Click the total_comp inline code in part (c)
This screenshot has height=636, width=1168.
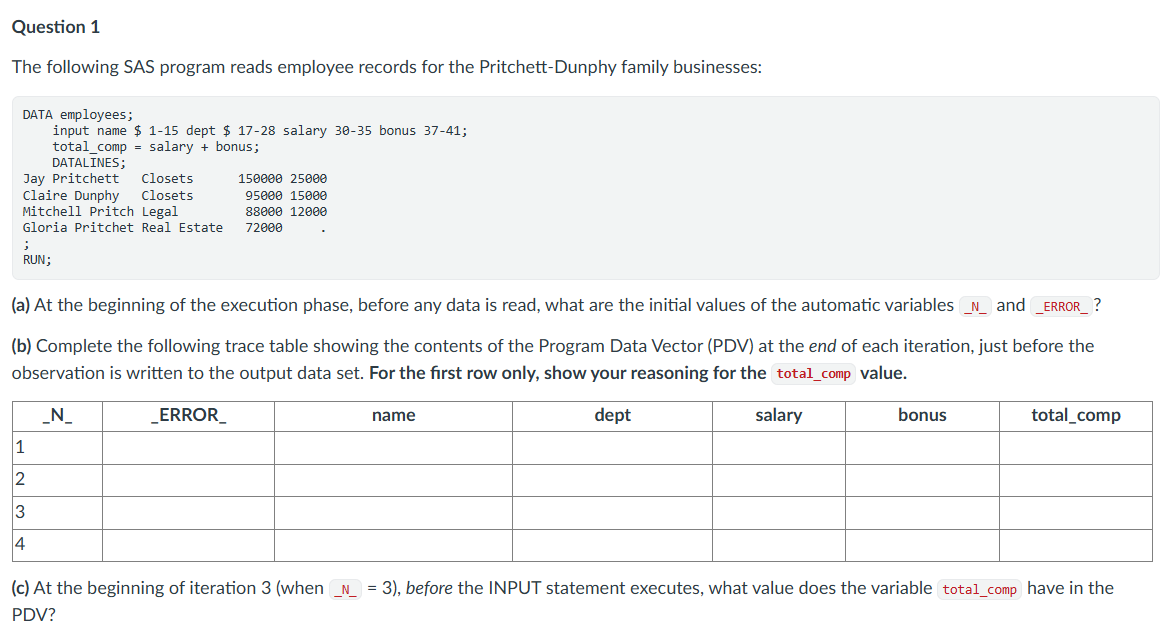coord(980,590)
